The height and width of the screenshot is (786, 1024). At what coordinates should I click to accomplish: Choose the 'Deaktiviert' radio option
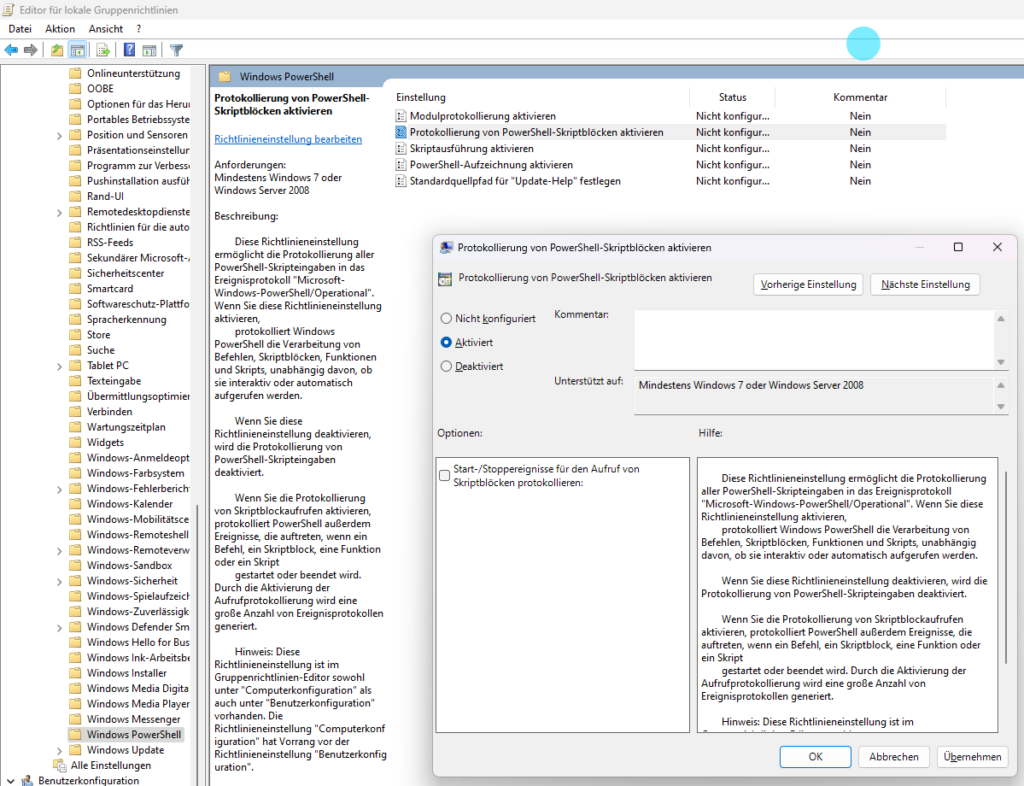[446, 366]
